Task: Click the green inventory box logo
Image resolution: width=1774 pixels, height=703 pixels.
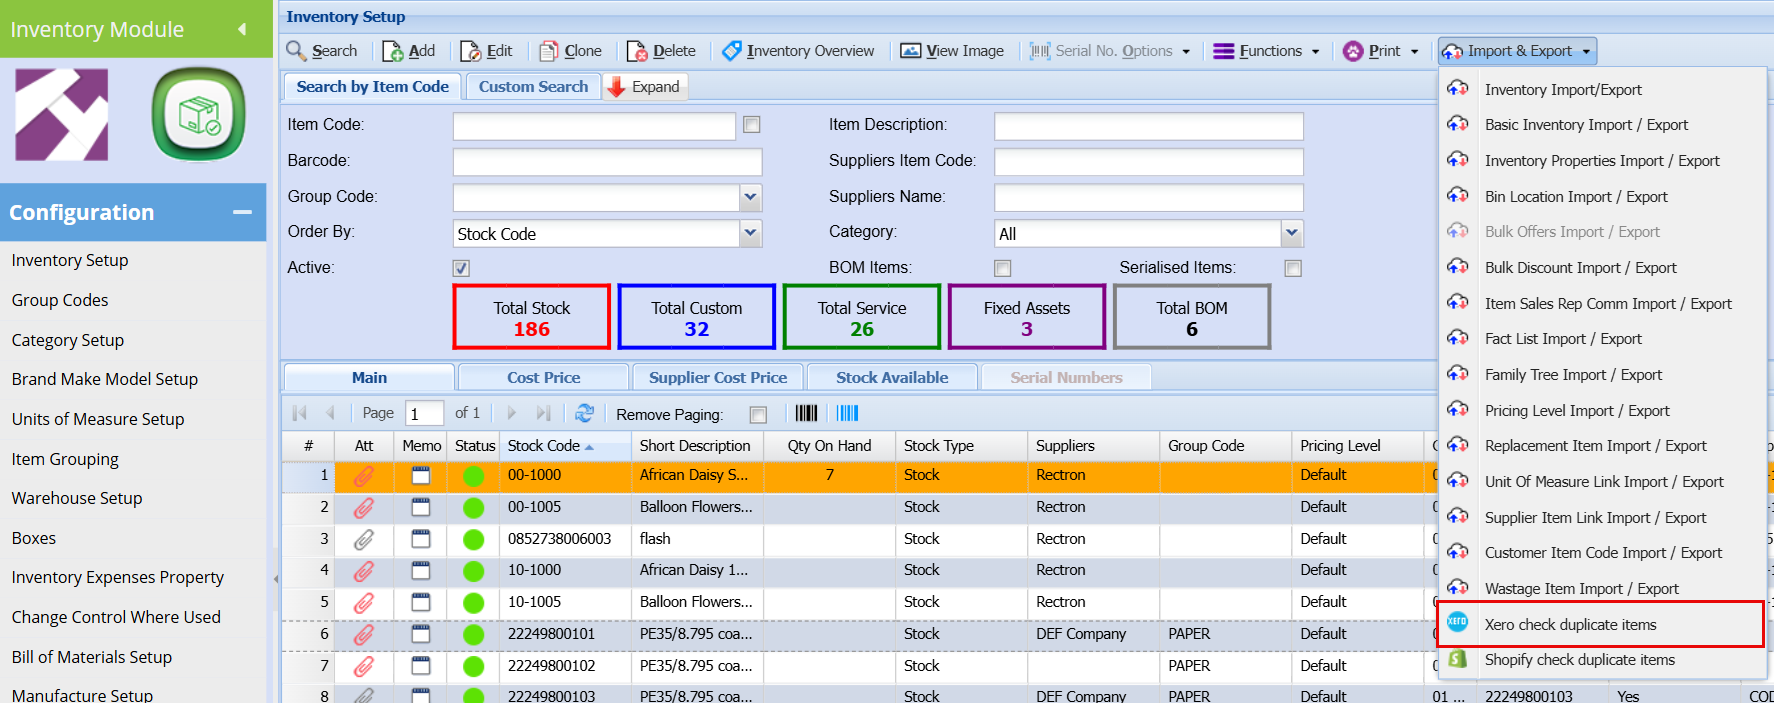Action: [198, 115]
